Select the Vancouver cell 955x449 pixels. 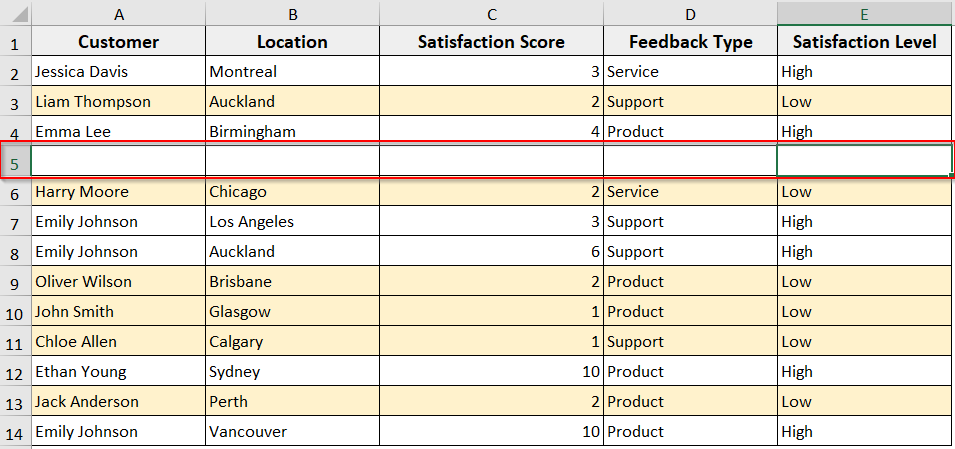coord(291,432)
